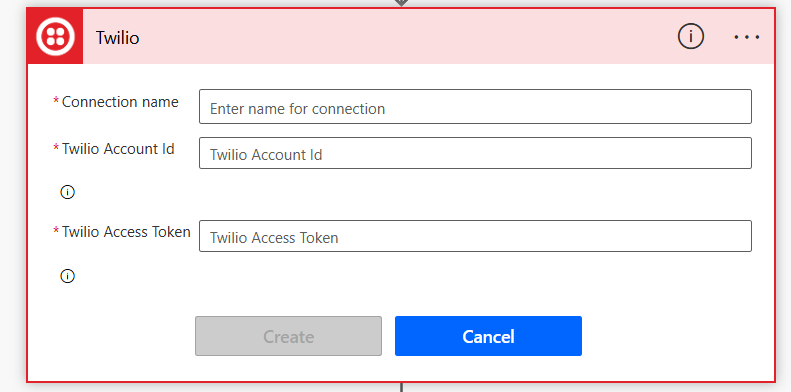Click the red asterisk beside Twilio Access Token
This screenshot has width=791, height=392.
[56, 231]
